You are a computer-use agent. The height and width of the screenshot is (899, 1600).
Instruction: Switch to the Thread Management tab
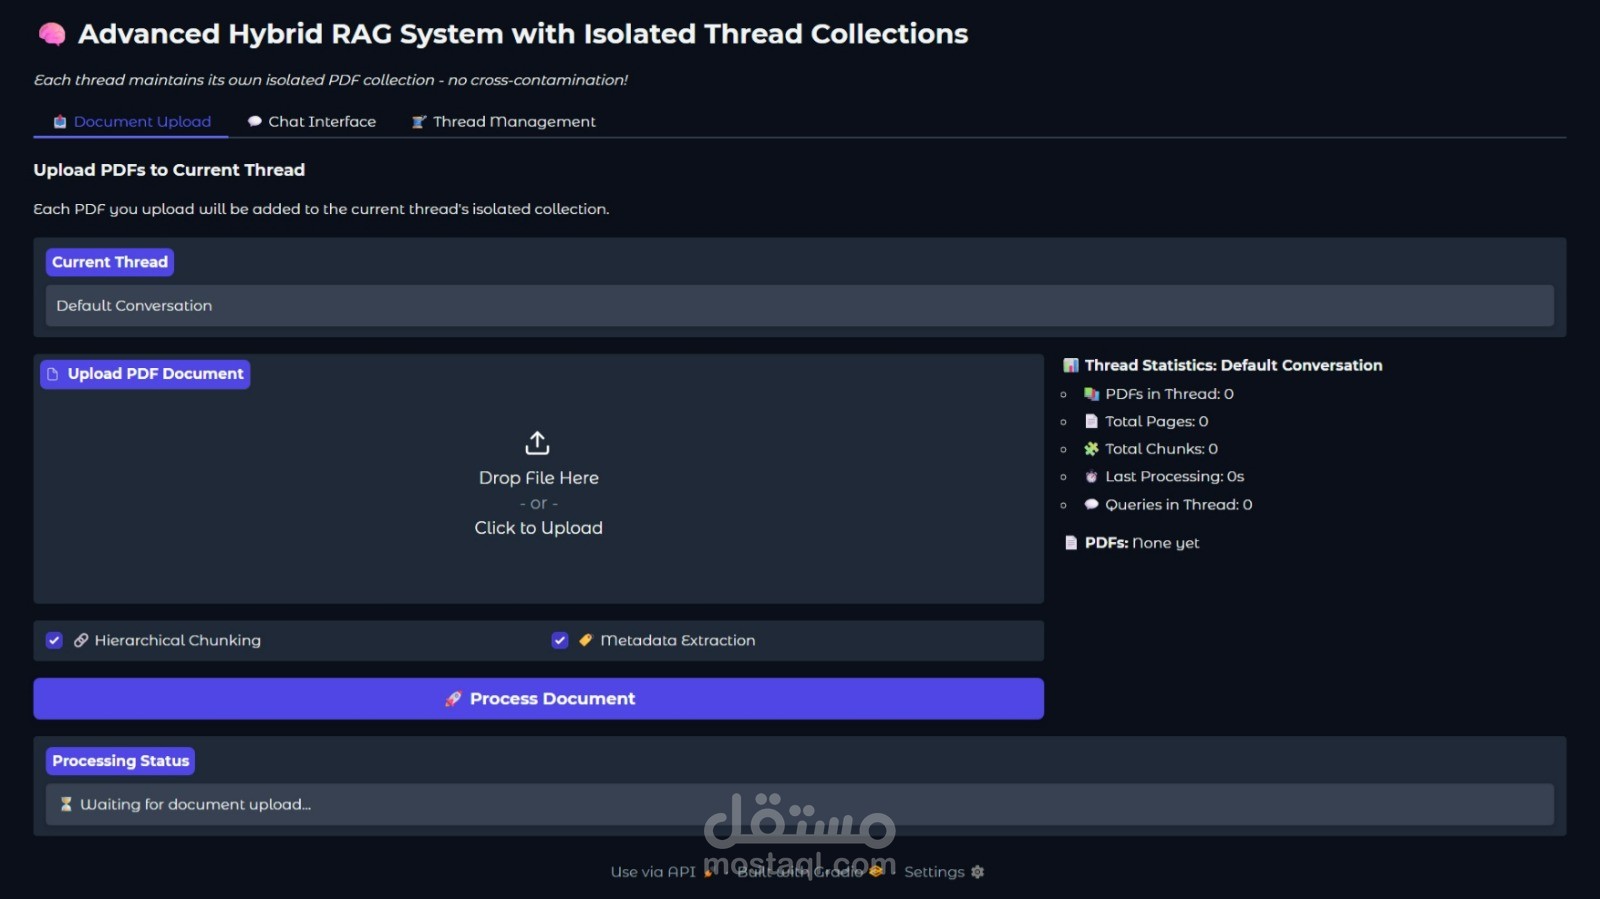(x=503, y=122)
